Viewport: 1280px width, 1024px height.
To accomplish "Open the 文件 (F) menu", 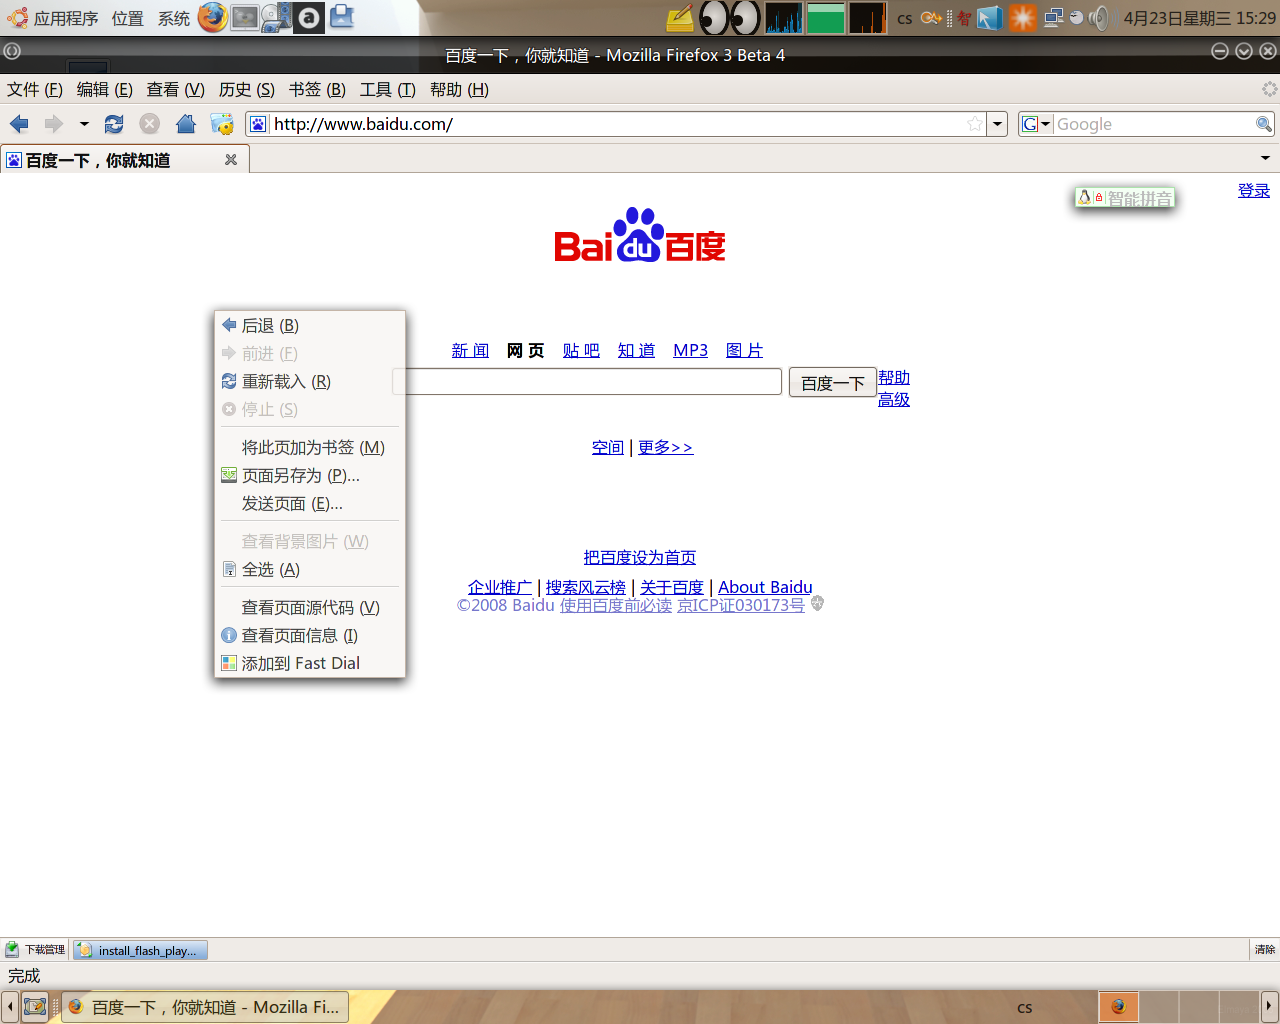I will (x=35, y=90).
